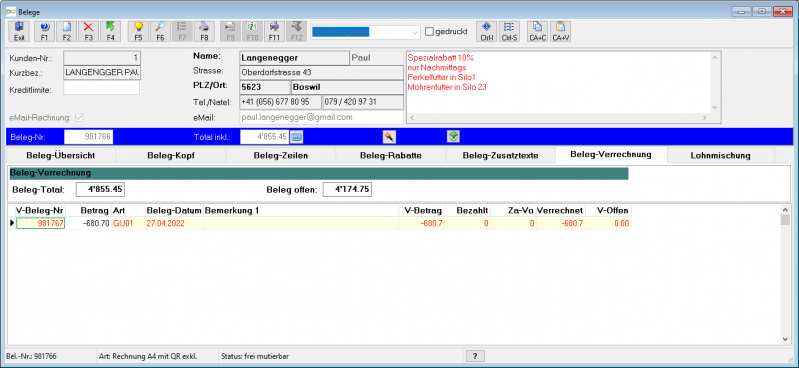Click the table vertical scrollbar down arrow
The width and height of the screenshot is (799, 368).
point(785,339)
